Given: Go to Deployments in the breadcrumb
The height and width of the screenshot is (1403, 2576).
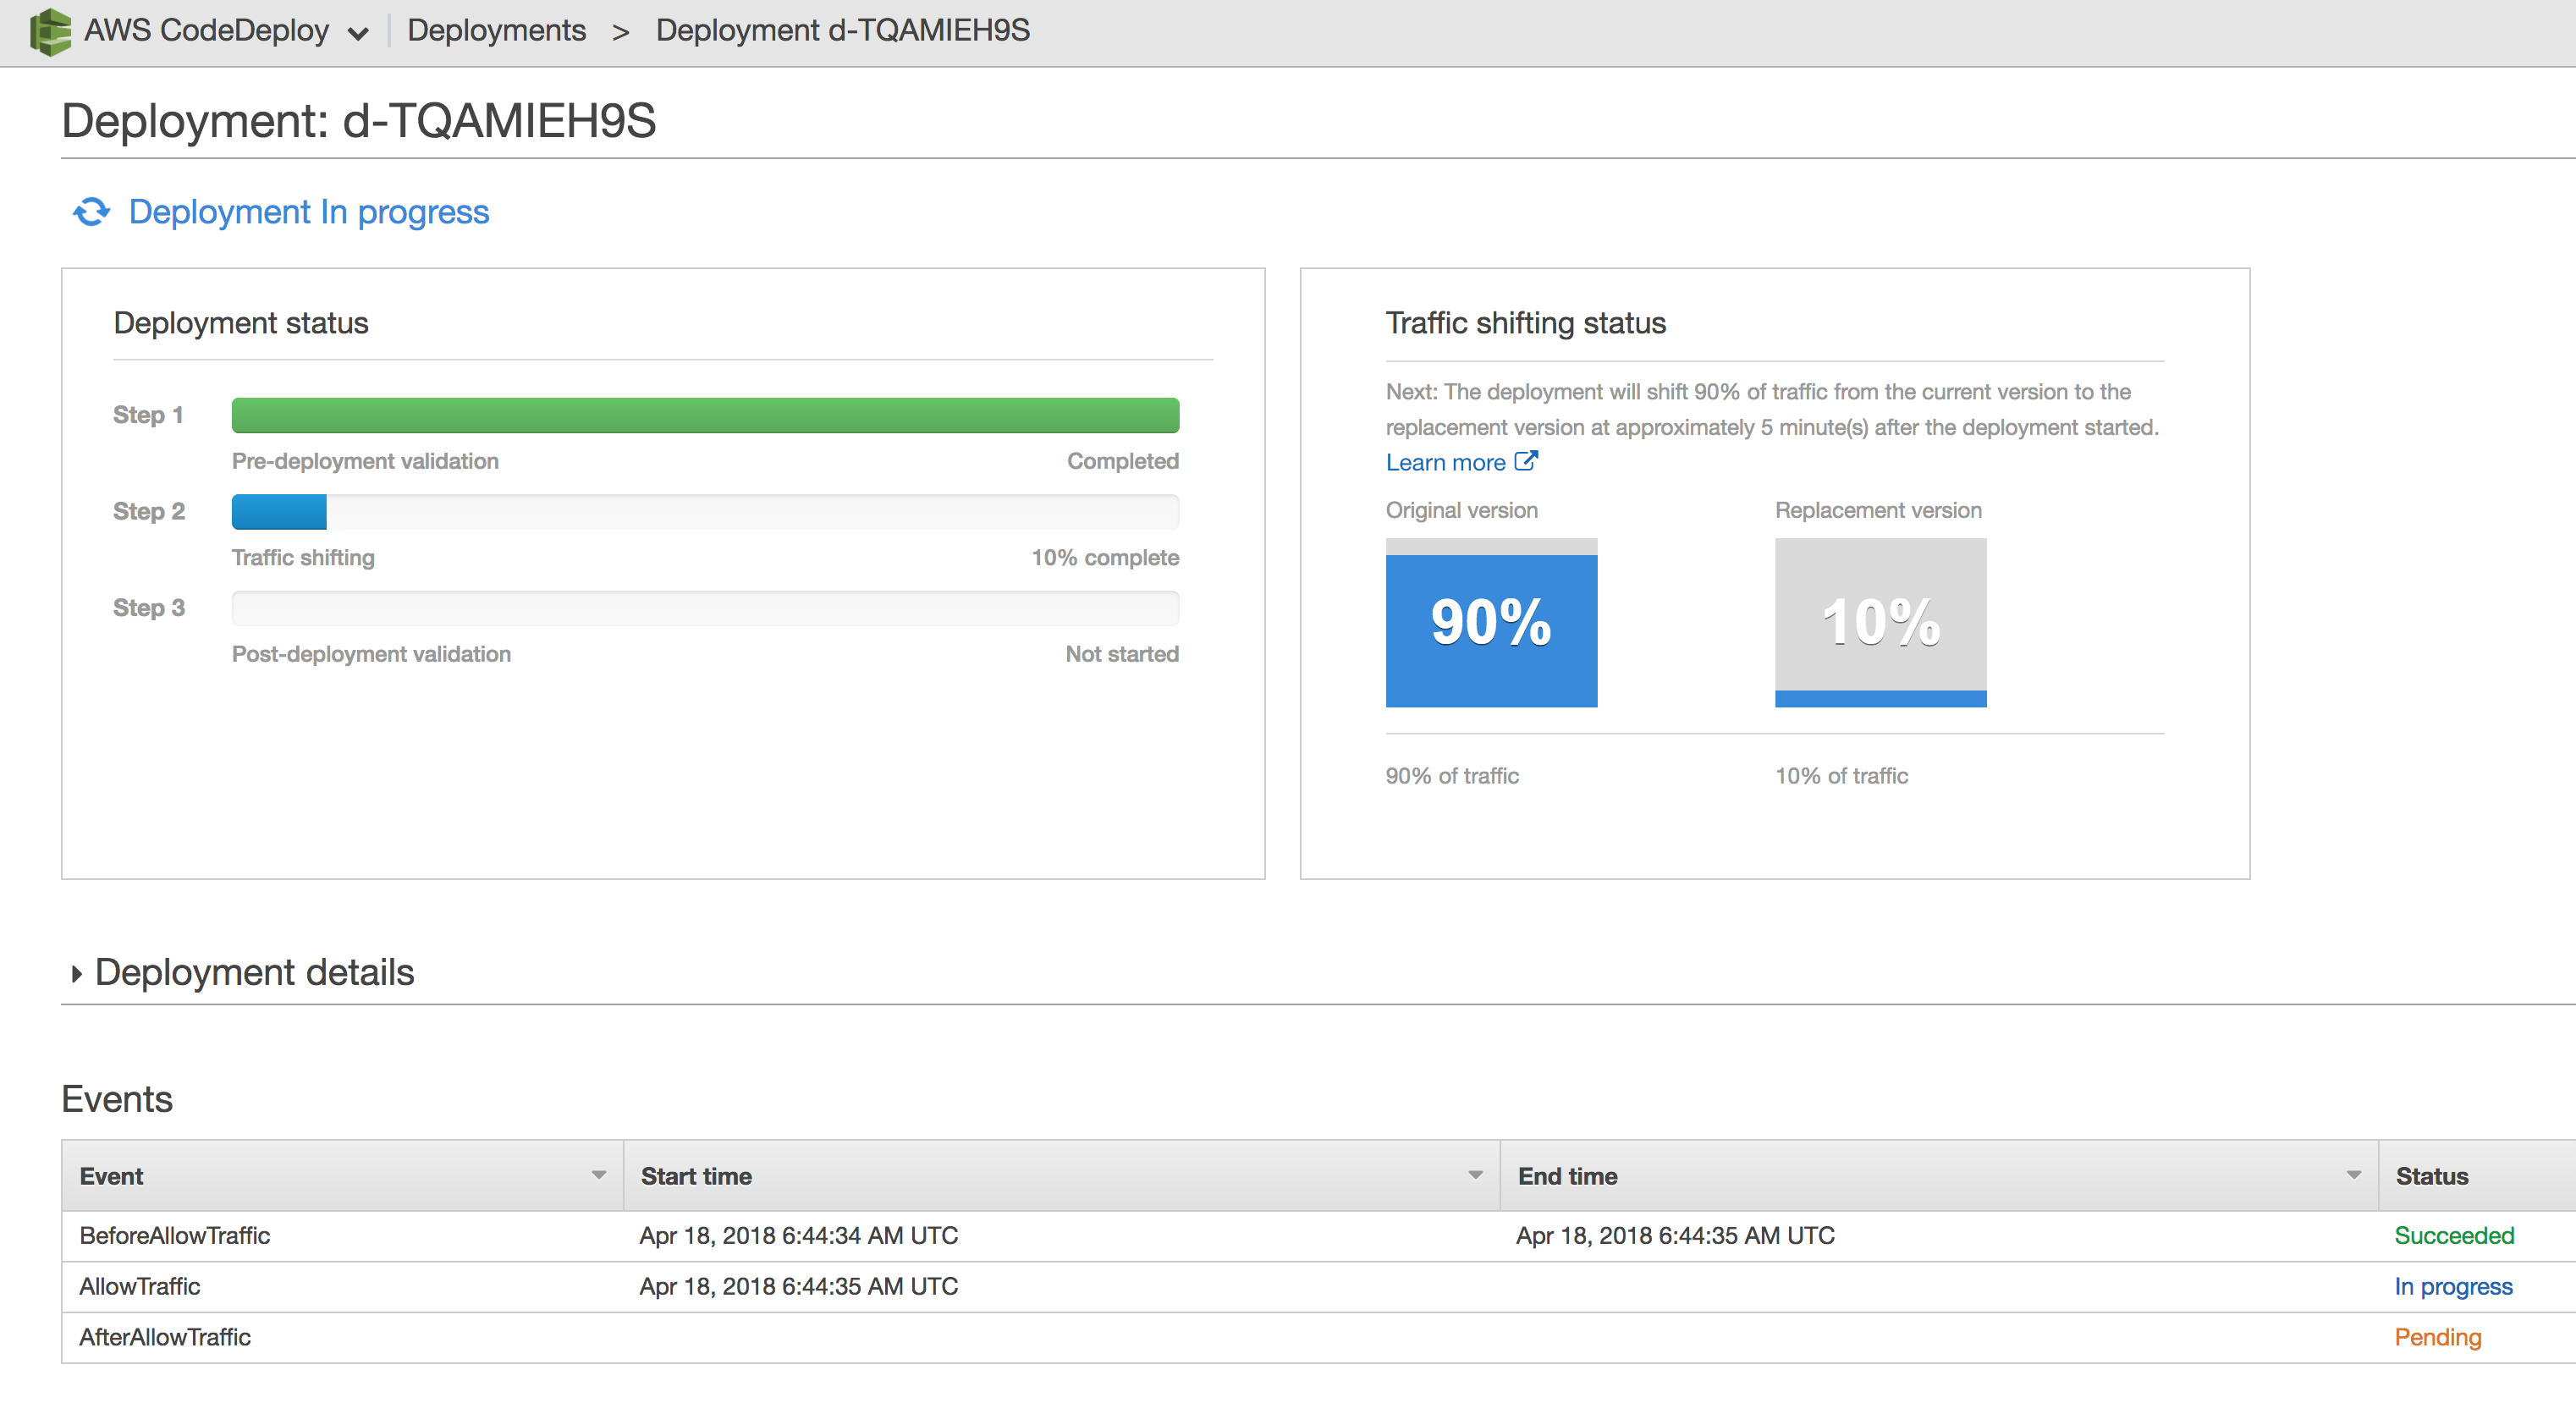Looking at the screenshot, I should (x=496, y=31).
